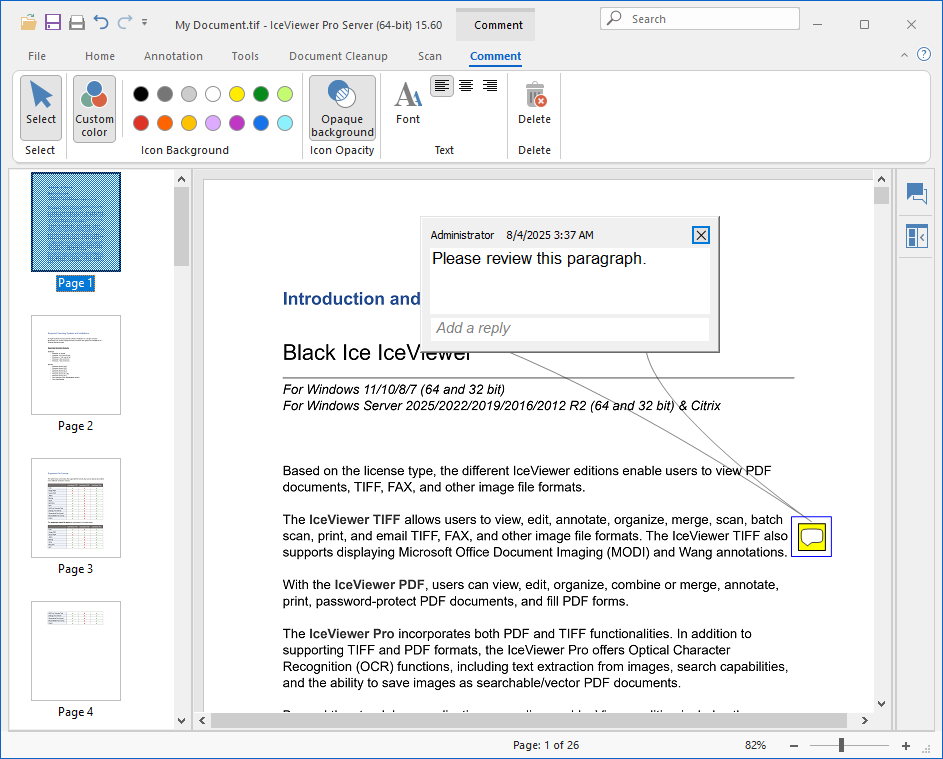
Task: Pick the black icon background color
Action: 141,94
